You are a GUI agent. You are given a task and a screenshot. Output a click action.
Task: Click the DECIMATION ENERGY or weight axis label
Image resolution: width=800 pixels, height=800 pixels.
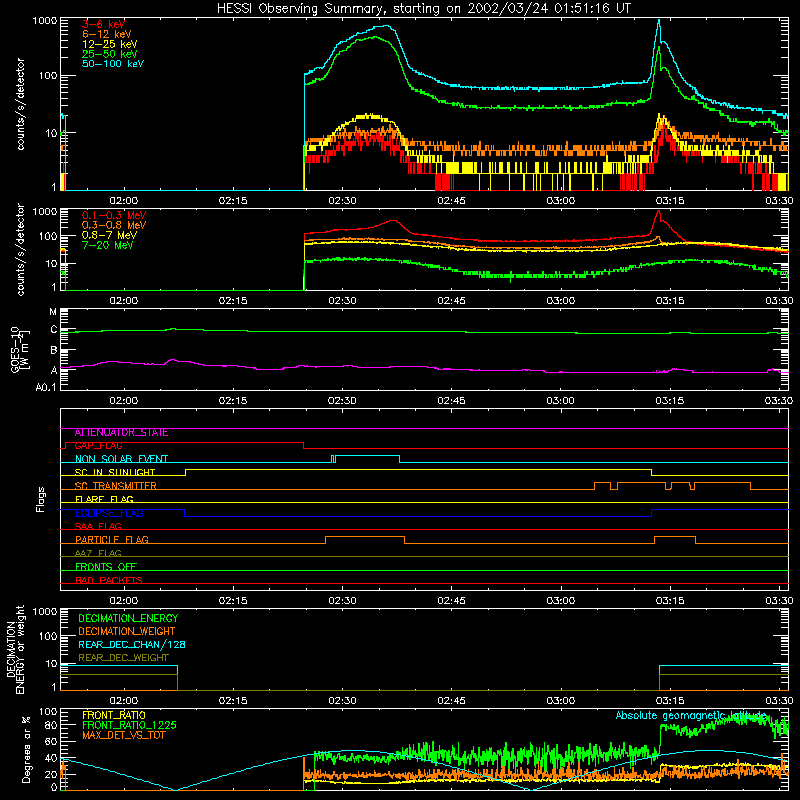point(15,649)
